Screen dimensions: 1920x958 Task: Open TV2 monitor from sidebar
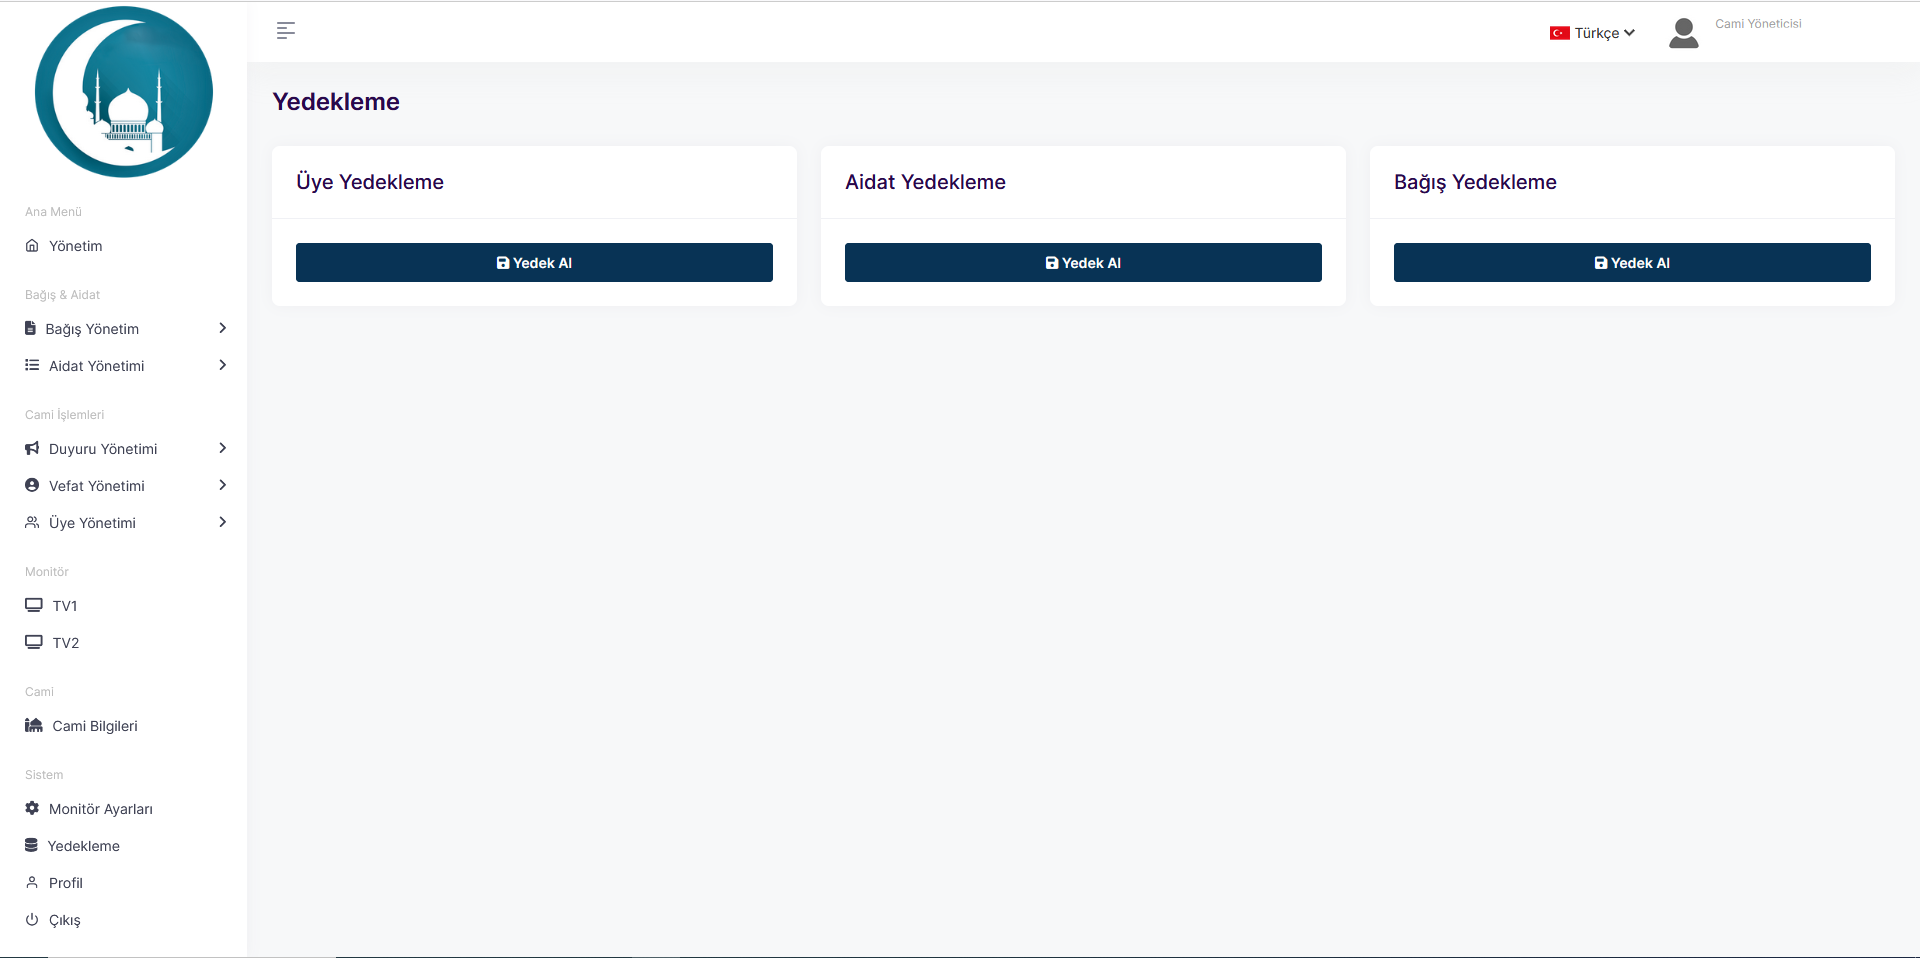click(x=65, y=643)
